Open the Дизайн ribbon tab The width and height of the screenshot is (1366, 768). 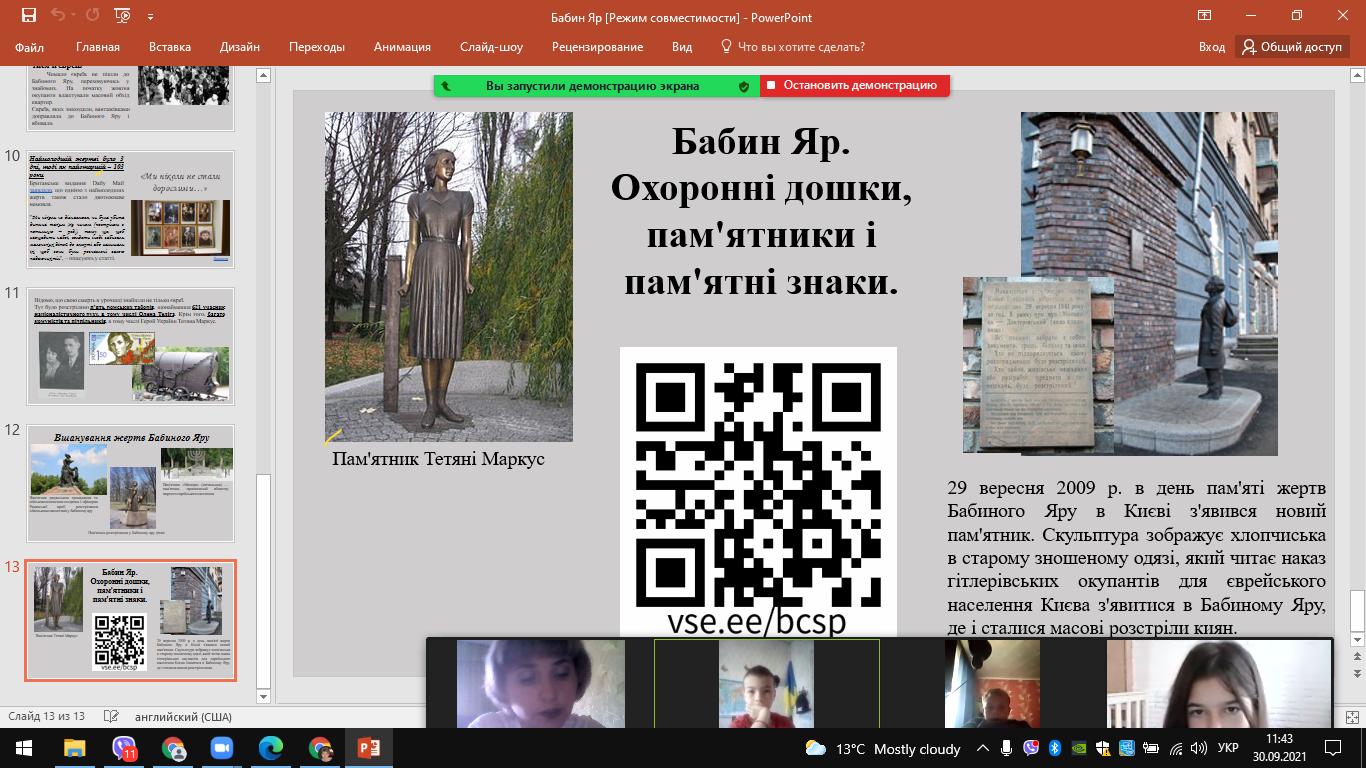(240, 47)
